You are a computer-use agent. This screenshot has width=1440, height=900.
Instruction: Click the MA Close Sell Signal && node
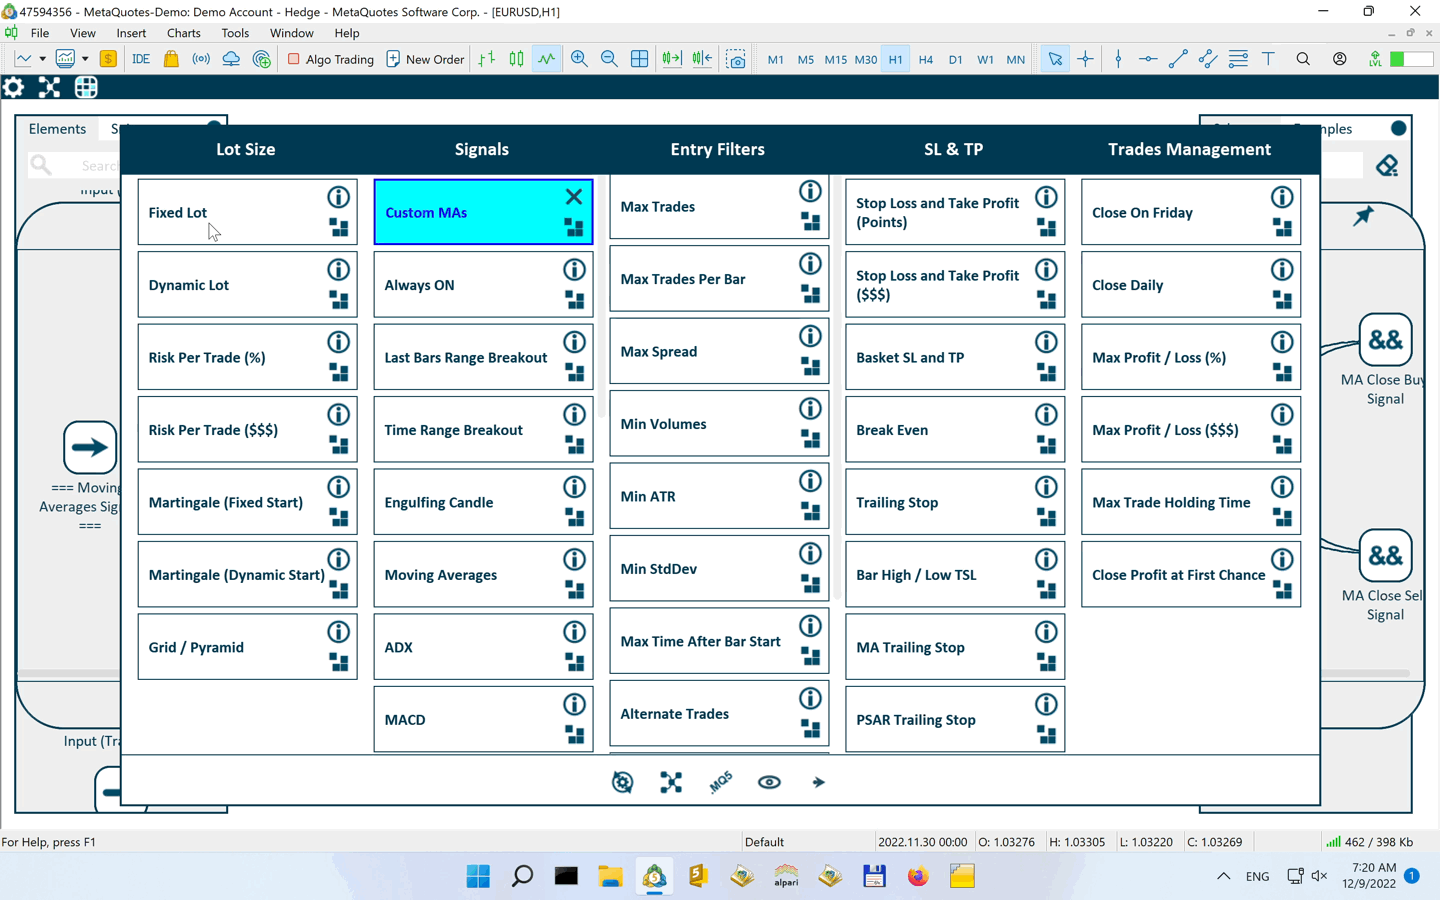click(x=1385, y=556)
